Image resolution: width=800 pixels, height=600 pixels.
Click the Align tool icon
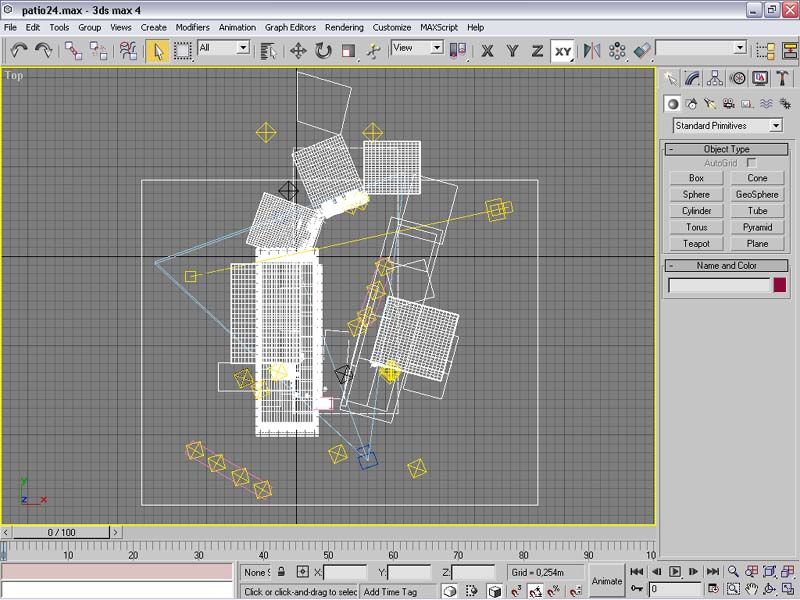pos(642,51)
